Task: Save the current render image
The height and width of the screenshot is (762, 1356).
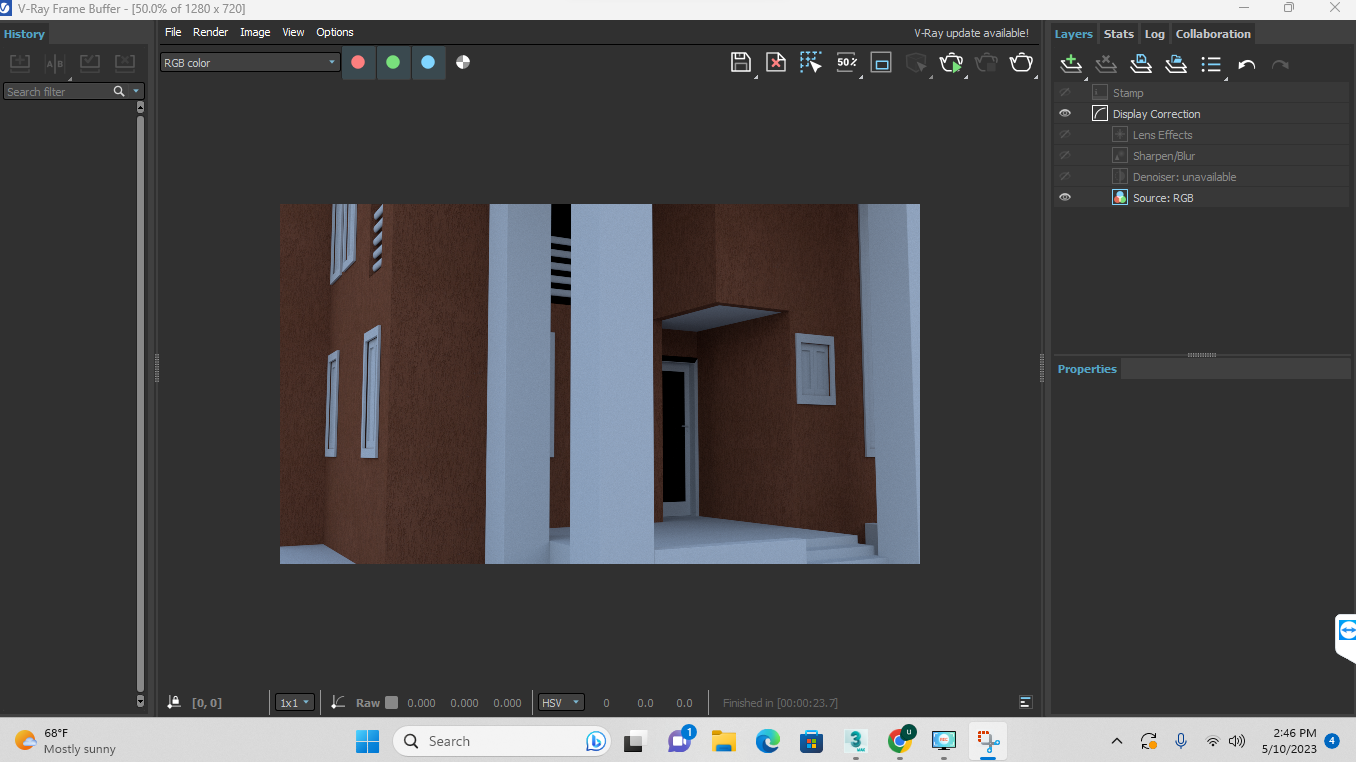Action: 741,62
